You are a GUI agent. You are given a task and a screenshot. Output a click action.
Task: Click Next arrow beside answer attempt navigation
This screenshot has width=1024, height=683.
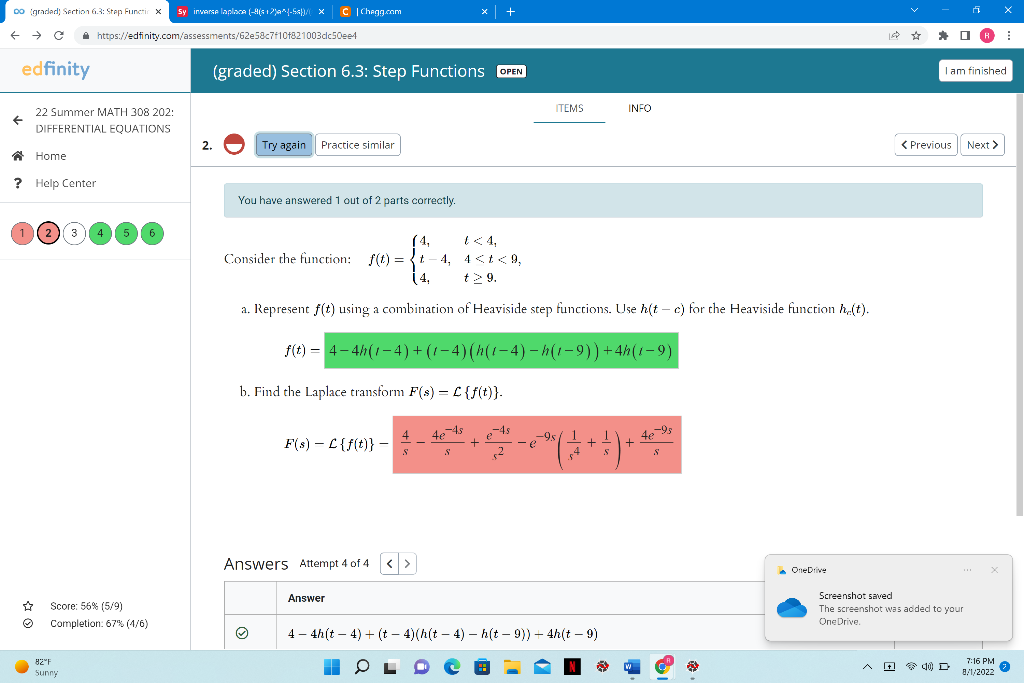pyautogui.click(x=406, y=563)
